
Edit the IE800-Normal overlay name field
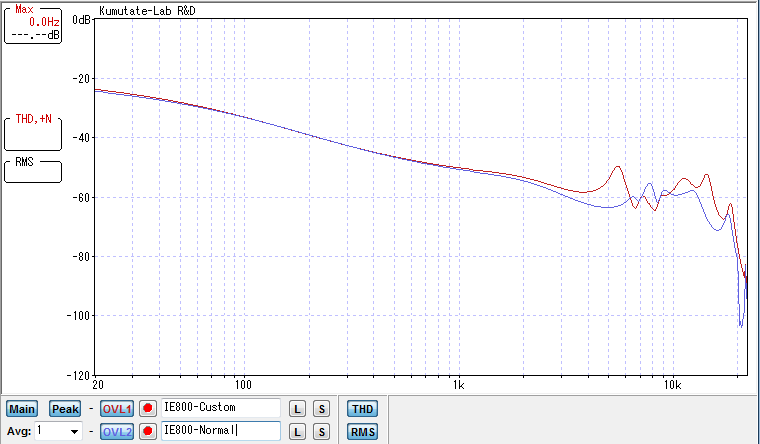coord(221,430)
